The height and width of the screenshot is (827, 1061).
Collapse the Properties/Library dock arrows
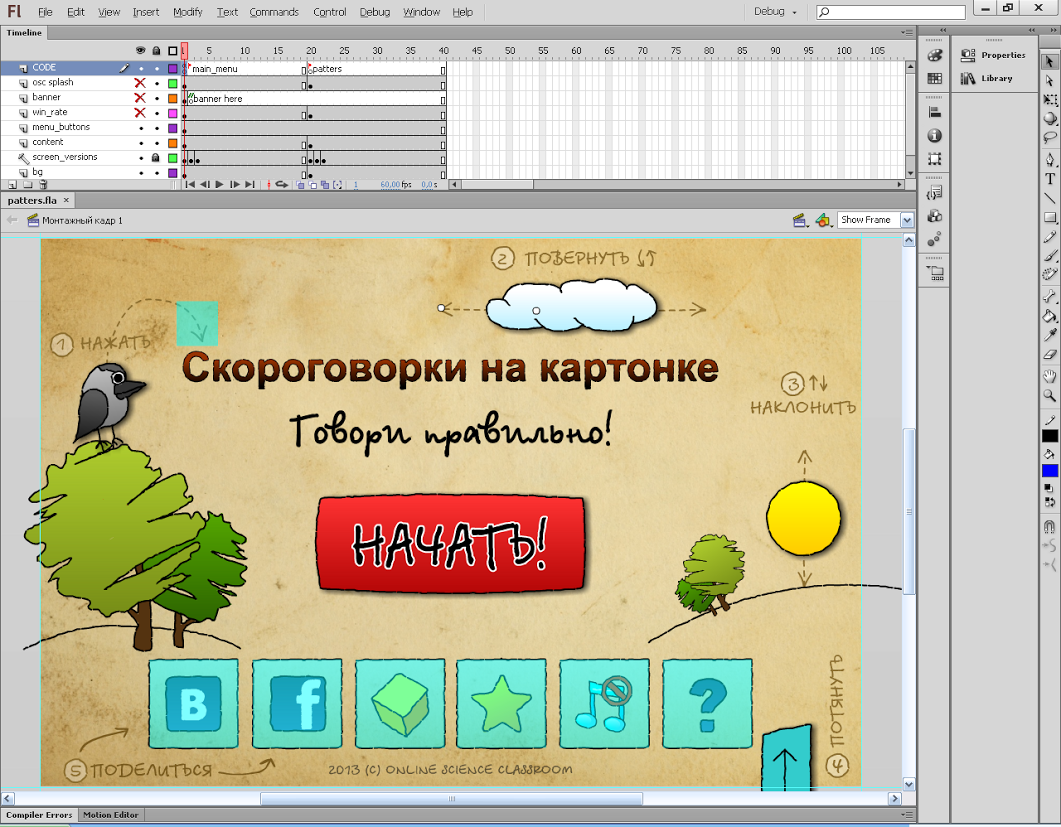[x=1032, y=30]
